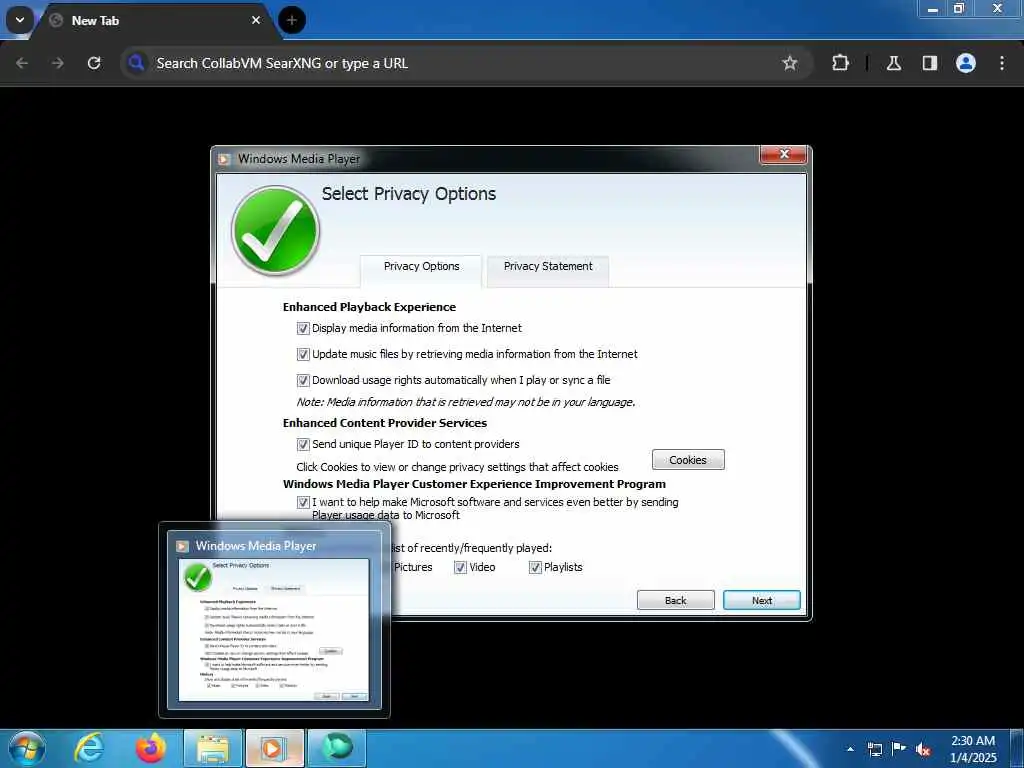Uncheck Update music files by retrieving media information
The image size is (1024, 768).
pos(303,355)
